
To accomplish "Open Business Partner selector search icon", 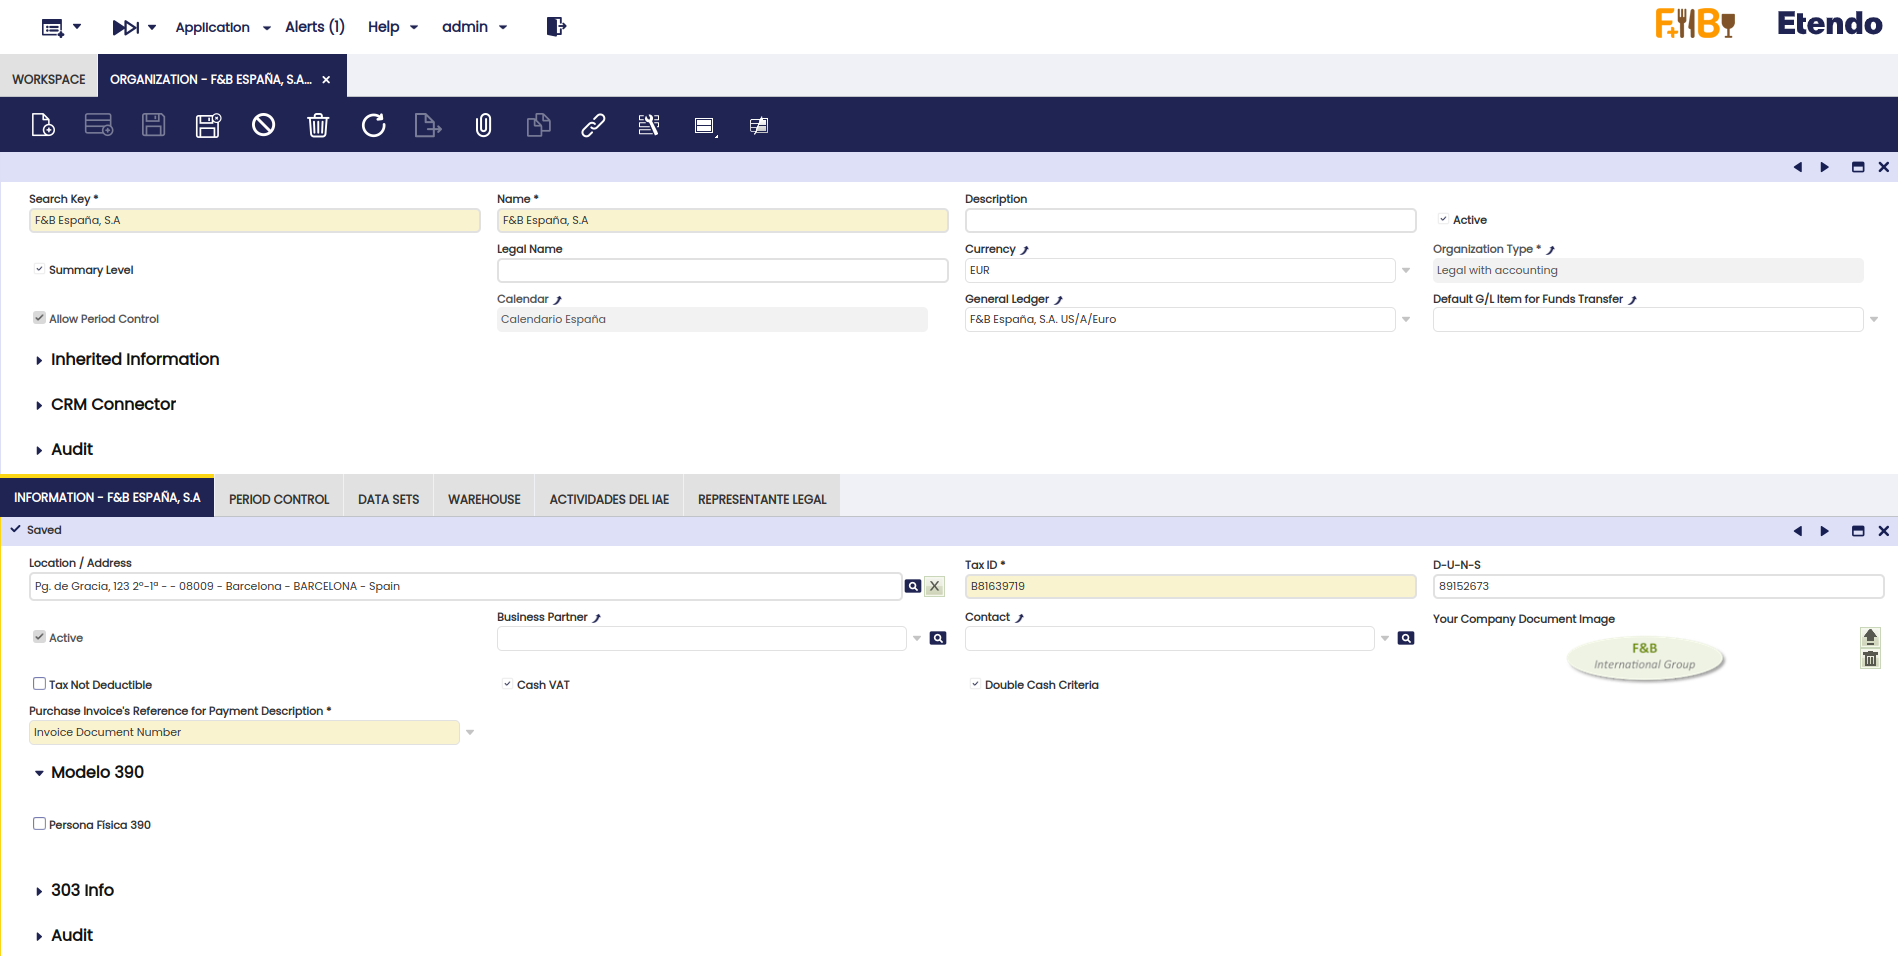I will [x=938, y=638].
